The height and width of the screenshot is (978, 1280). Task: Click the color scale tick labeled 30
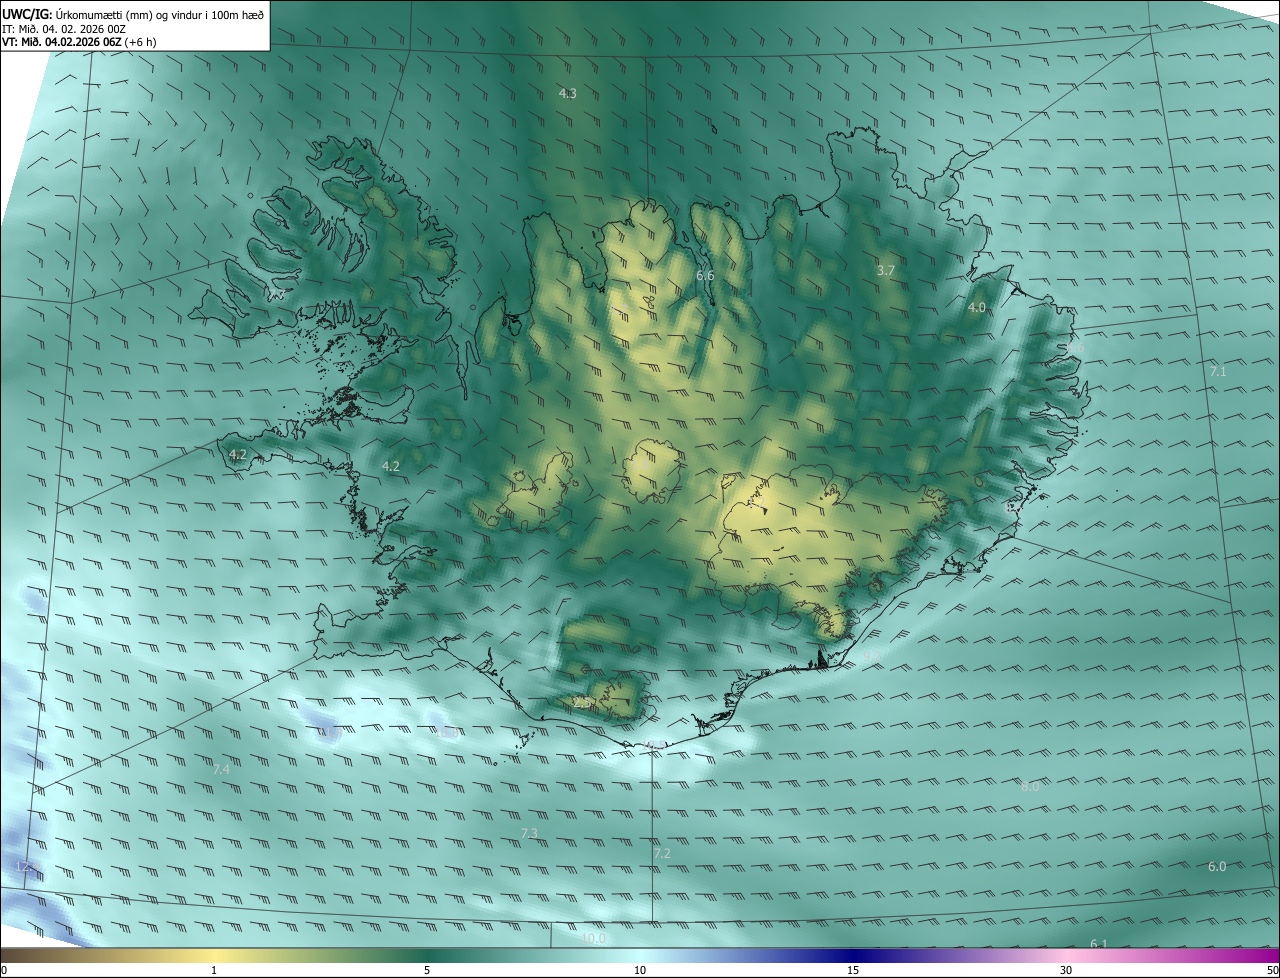pos(1066,970)
